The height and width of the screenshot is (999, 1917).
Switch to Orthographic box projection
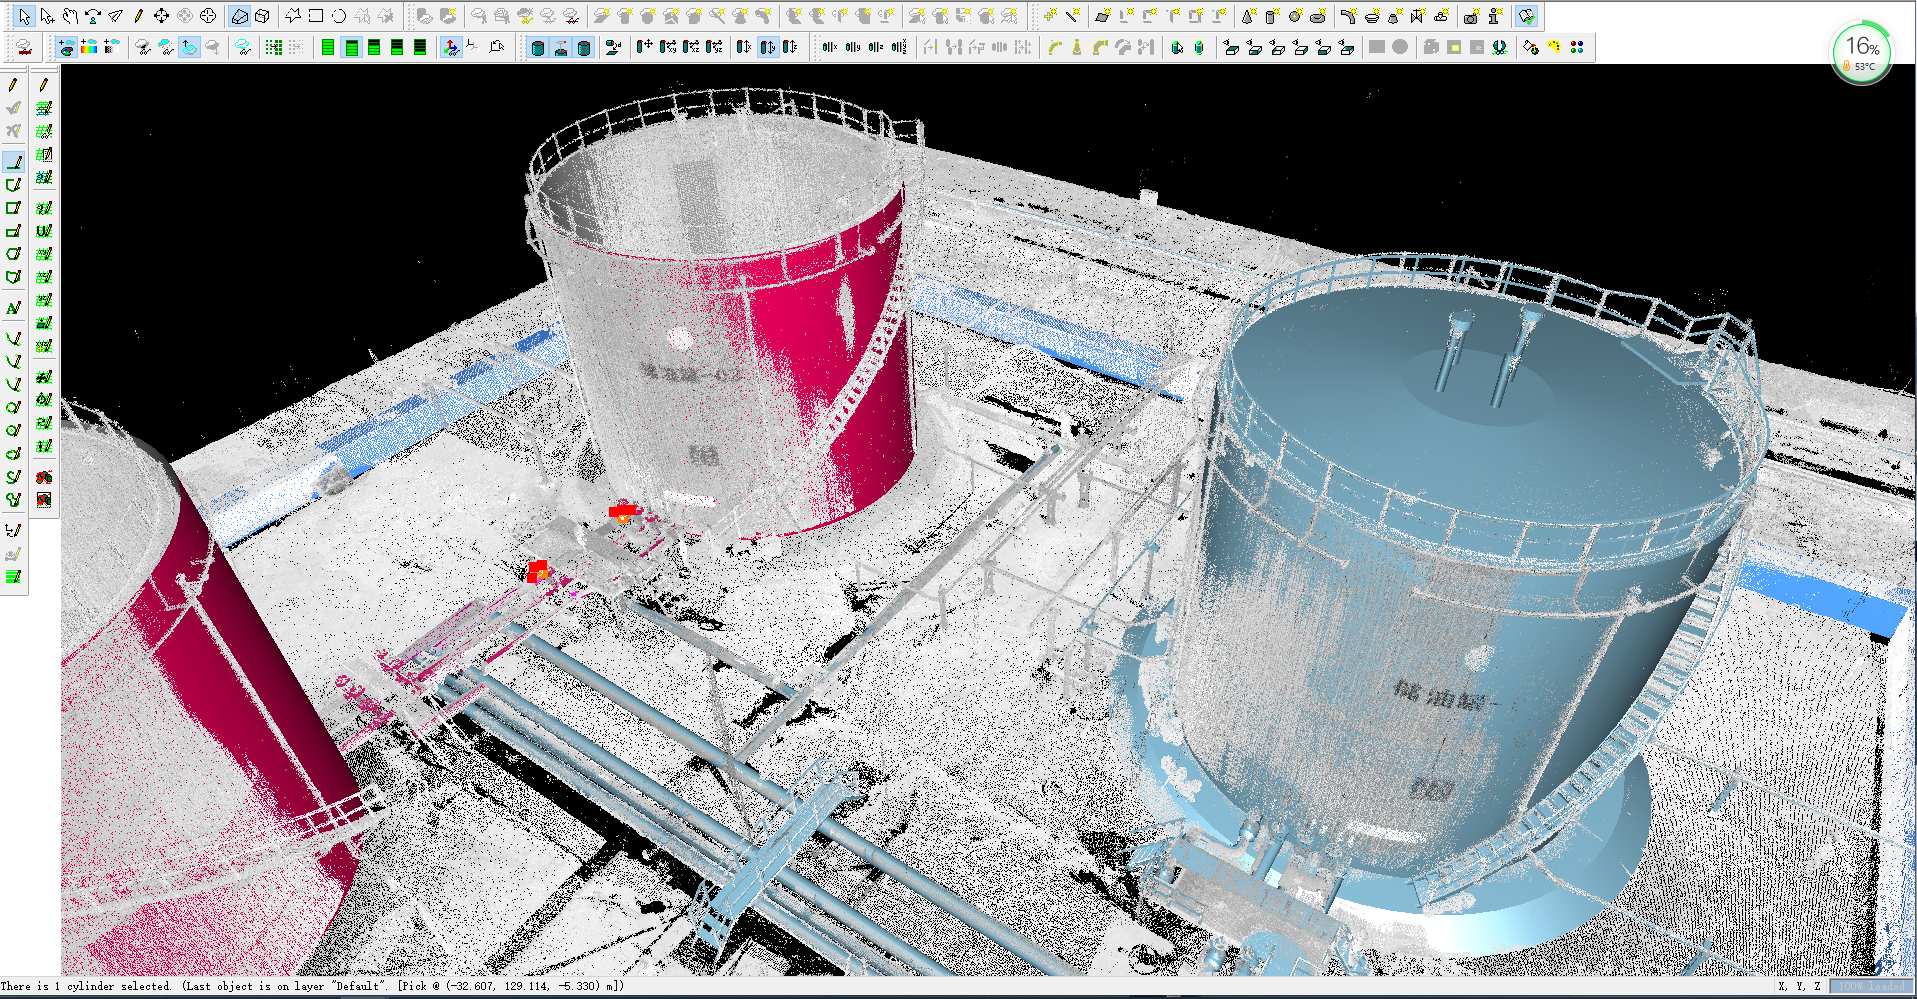pyautogui.click(x=262, y=16)
